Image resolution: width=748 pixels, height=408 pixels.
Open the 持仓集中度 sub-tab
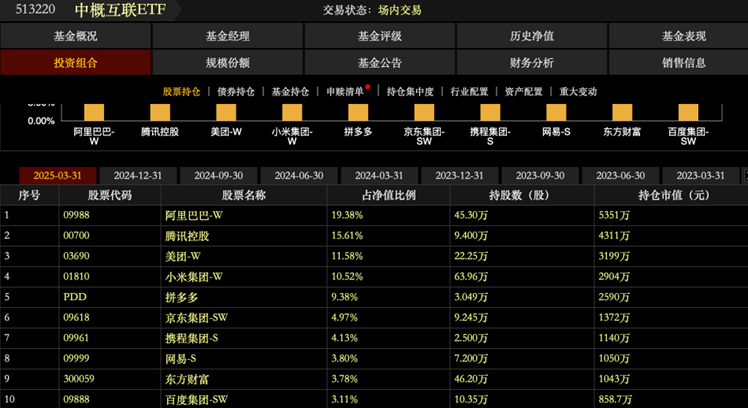(410, 92)
